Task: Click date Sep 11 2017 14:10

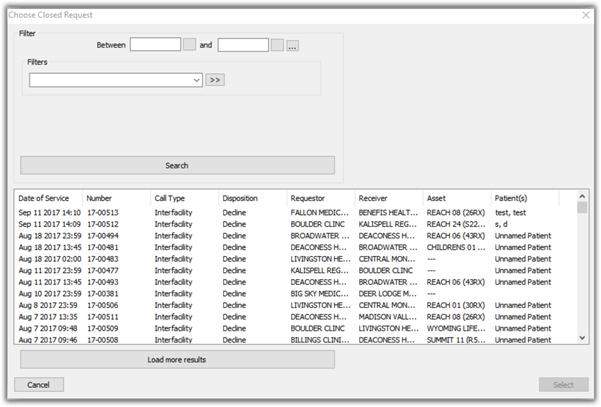Action: [49, 212]
